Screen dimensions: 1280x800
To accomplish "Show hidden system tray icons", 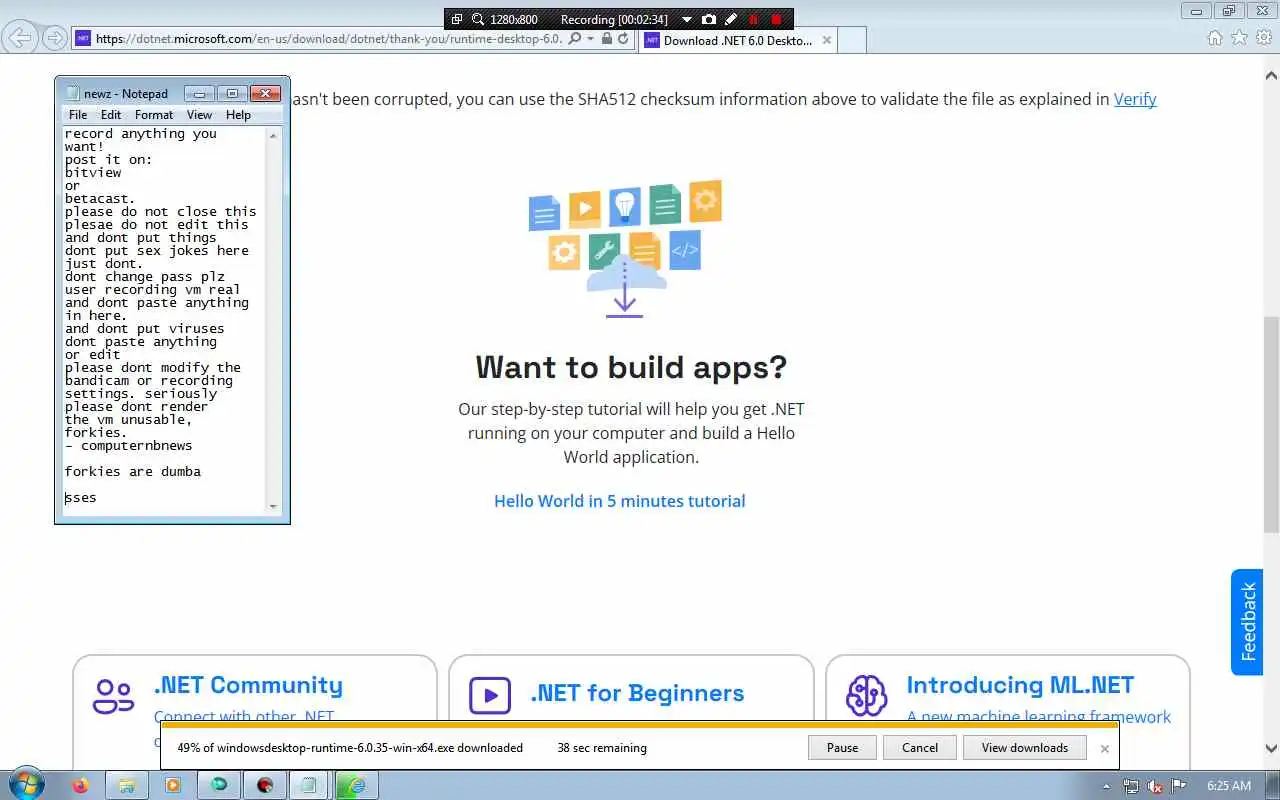I will click(x=1106, y=786).
